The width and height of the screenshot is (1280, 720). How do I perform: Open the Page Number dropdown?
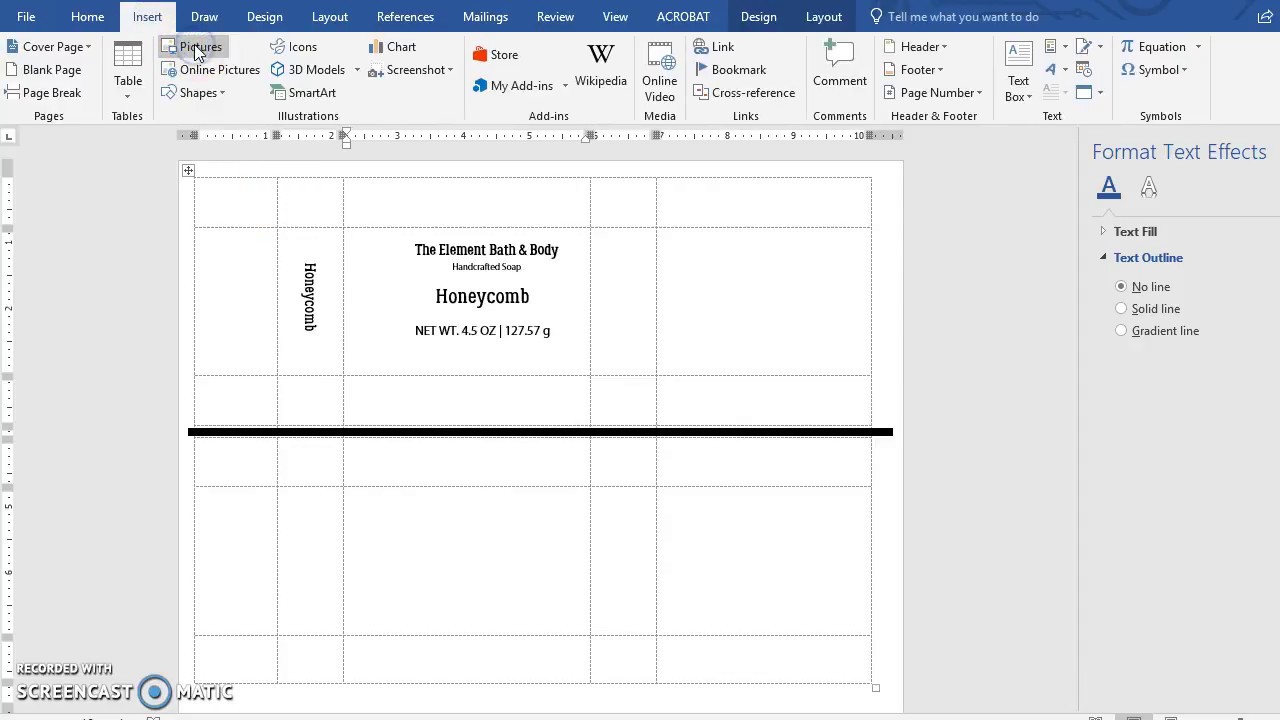click(x=933, y=93)
